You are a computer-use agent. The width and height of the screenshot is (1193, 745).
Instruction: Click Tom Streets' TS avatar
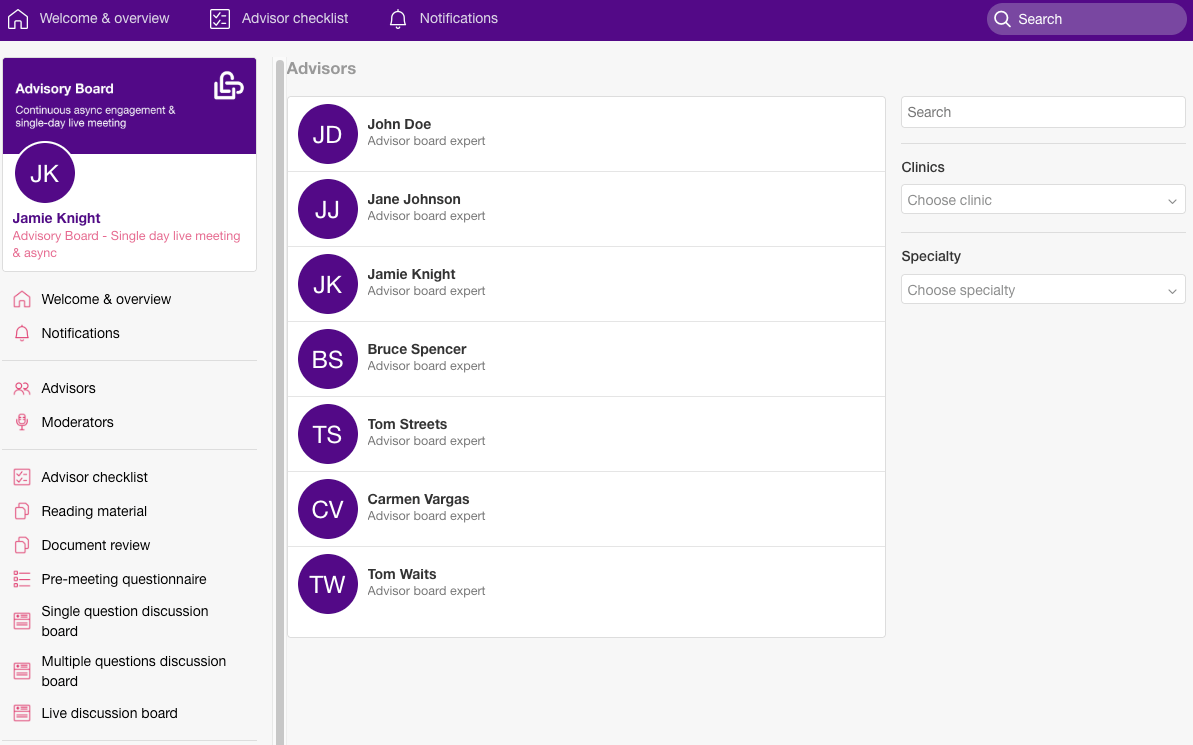pyautogui.click(x=328, y=434)
